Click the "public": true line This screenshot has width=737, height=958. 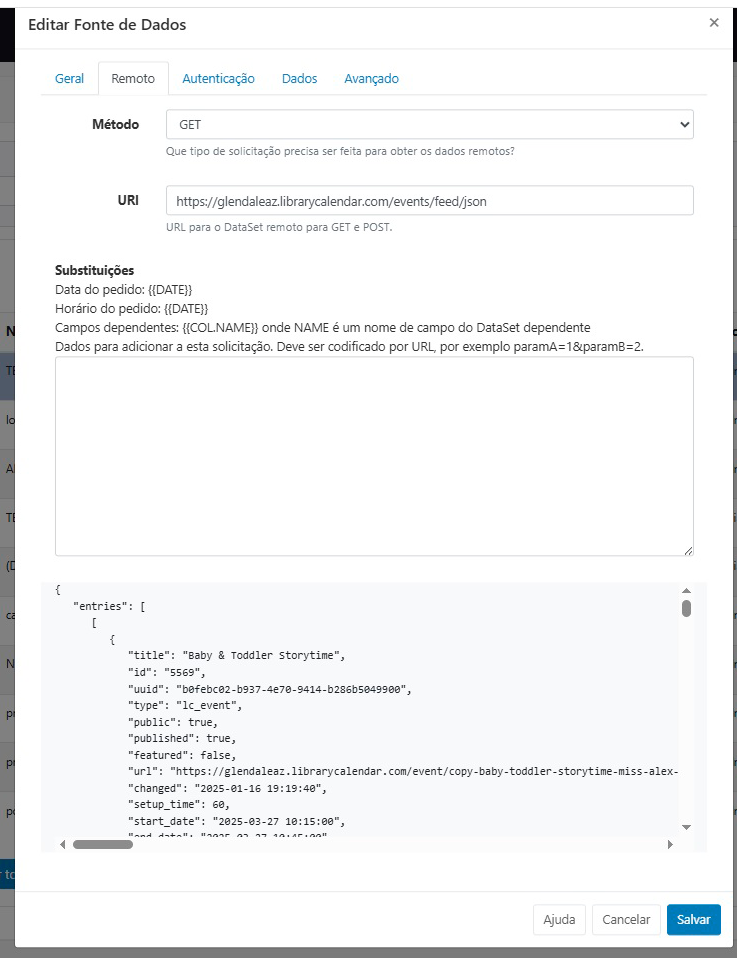tap(173, 722)
